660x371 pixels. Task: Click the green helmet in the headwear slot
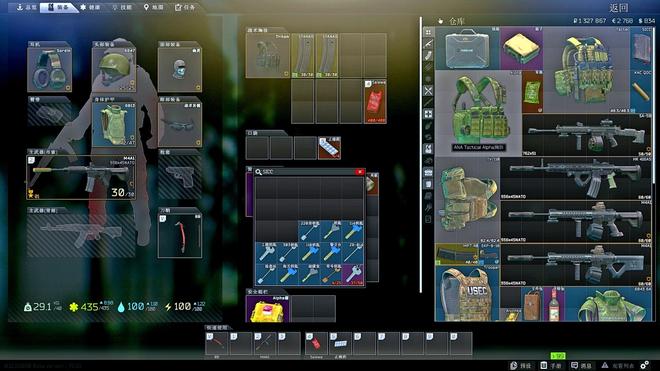114,69
